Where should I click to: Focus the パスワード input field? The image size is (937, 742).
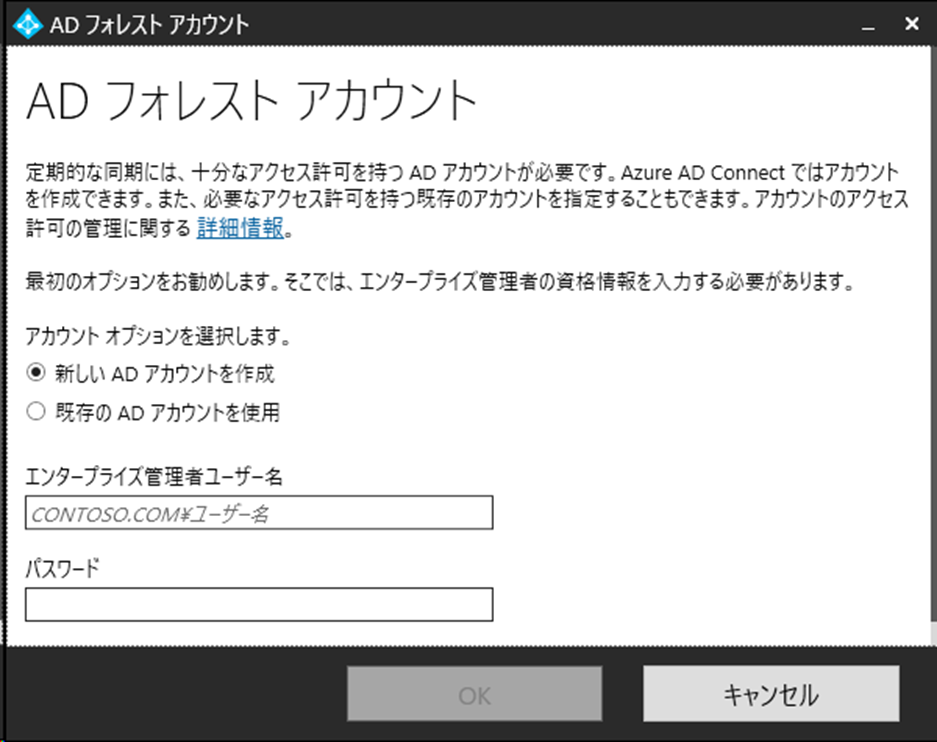(259, 605)
